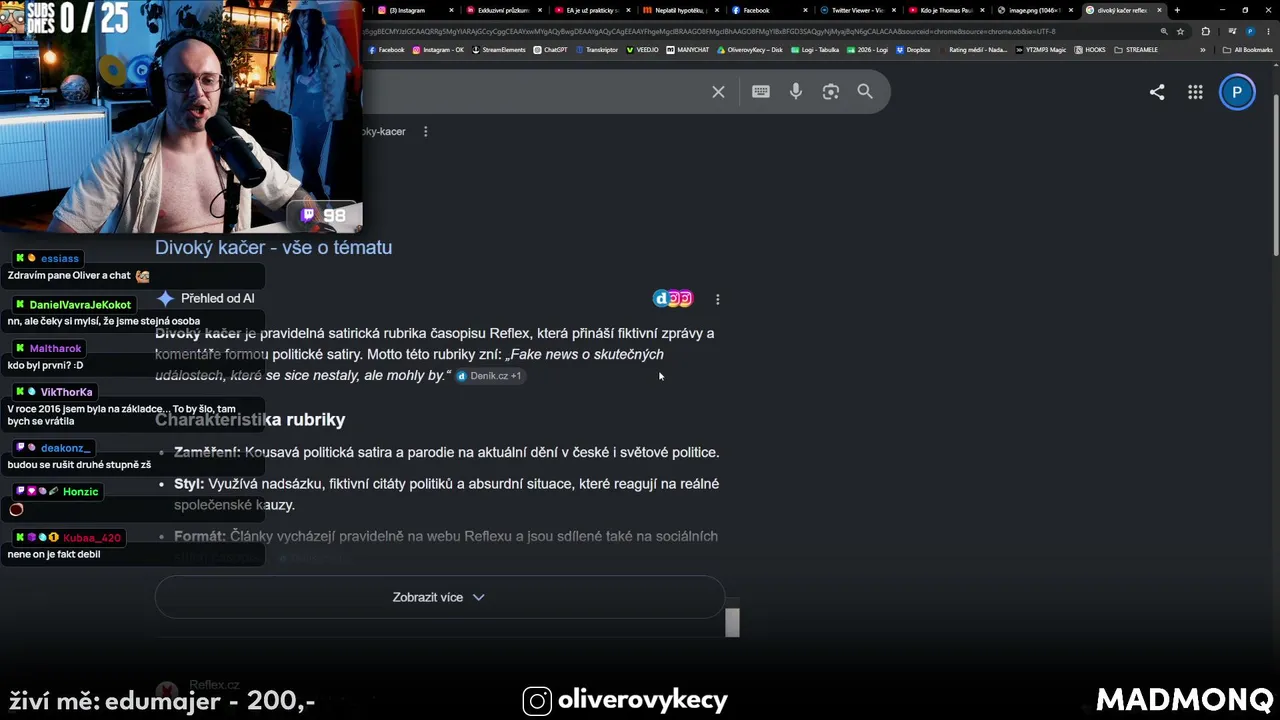Open the 2026 - Logi bookmark
The height and width of the screenshot is (720, 1280).
tap(868, 50)
